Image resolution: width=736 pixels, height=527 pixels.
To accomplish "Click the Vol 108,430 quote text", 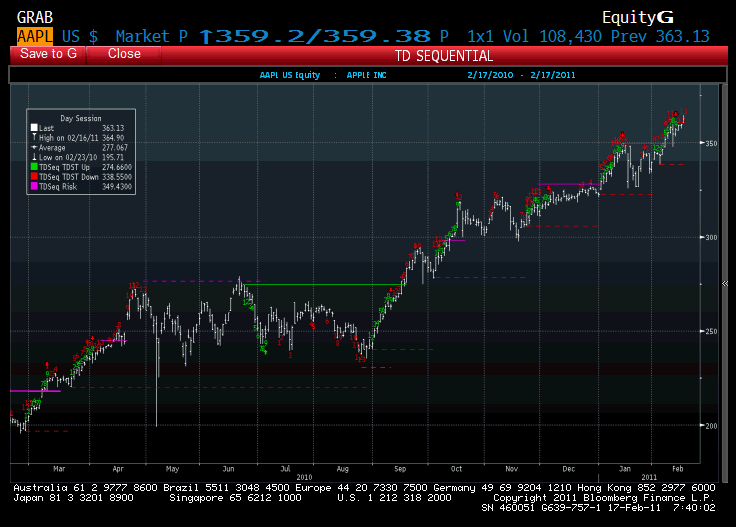I will [x=552, y=36].
